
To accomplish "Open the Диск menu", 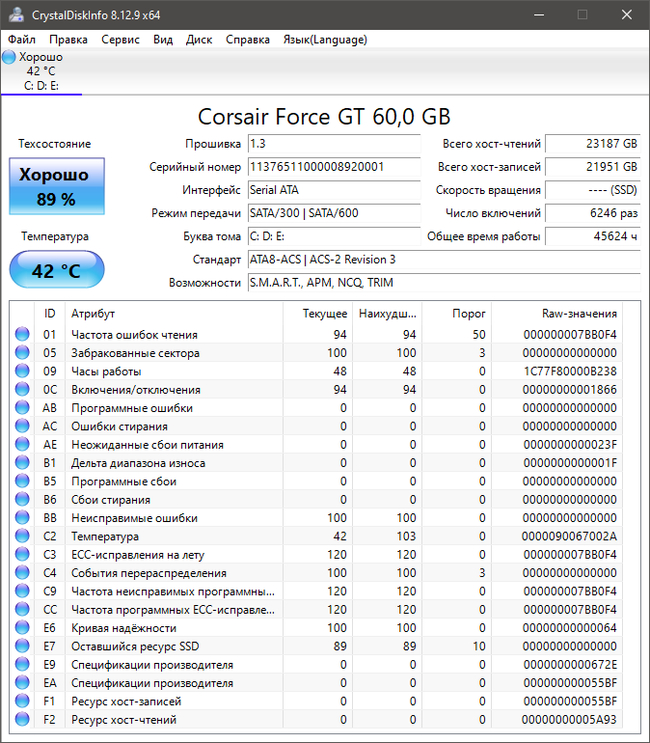I will coord(199,39).
